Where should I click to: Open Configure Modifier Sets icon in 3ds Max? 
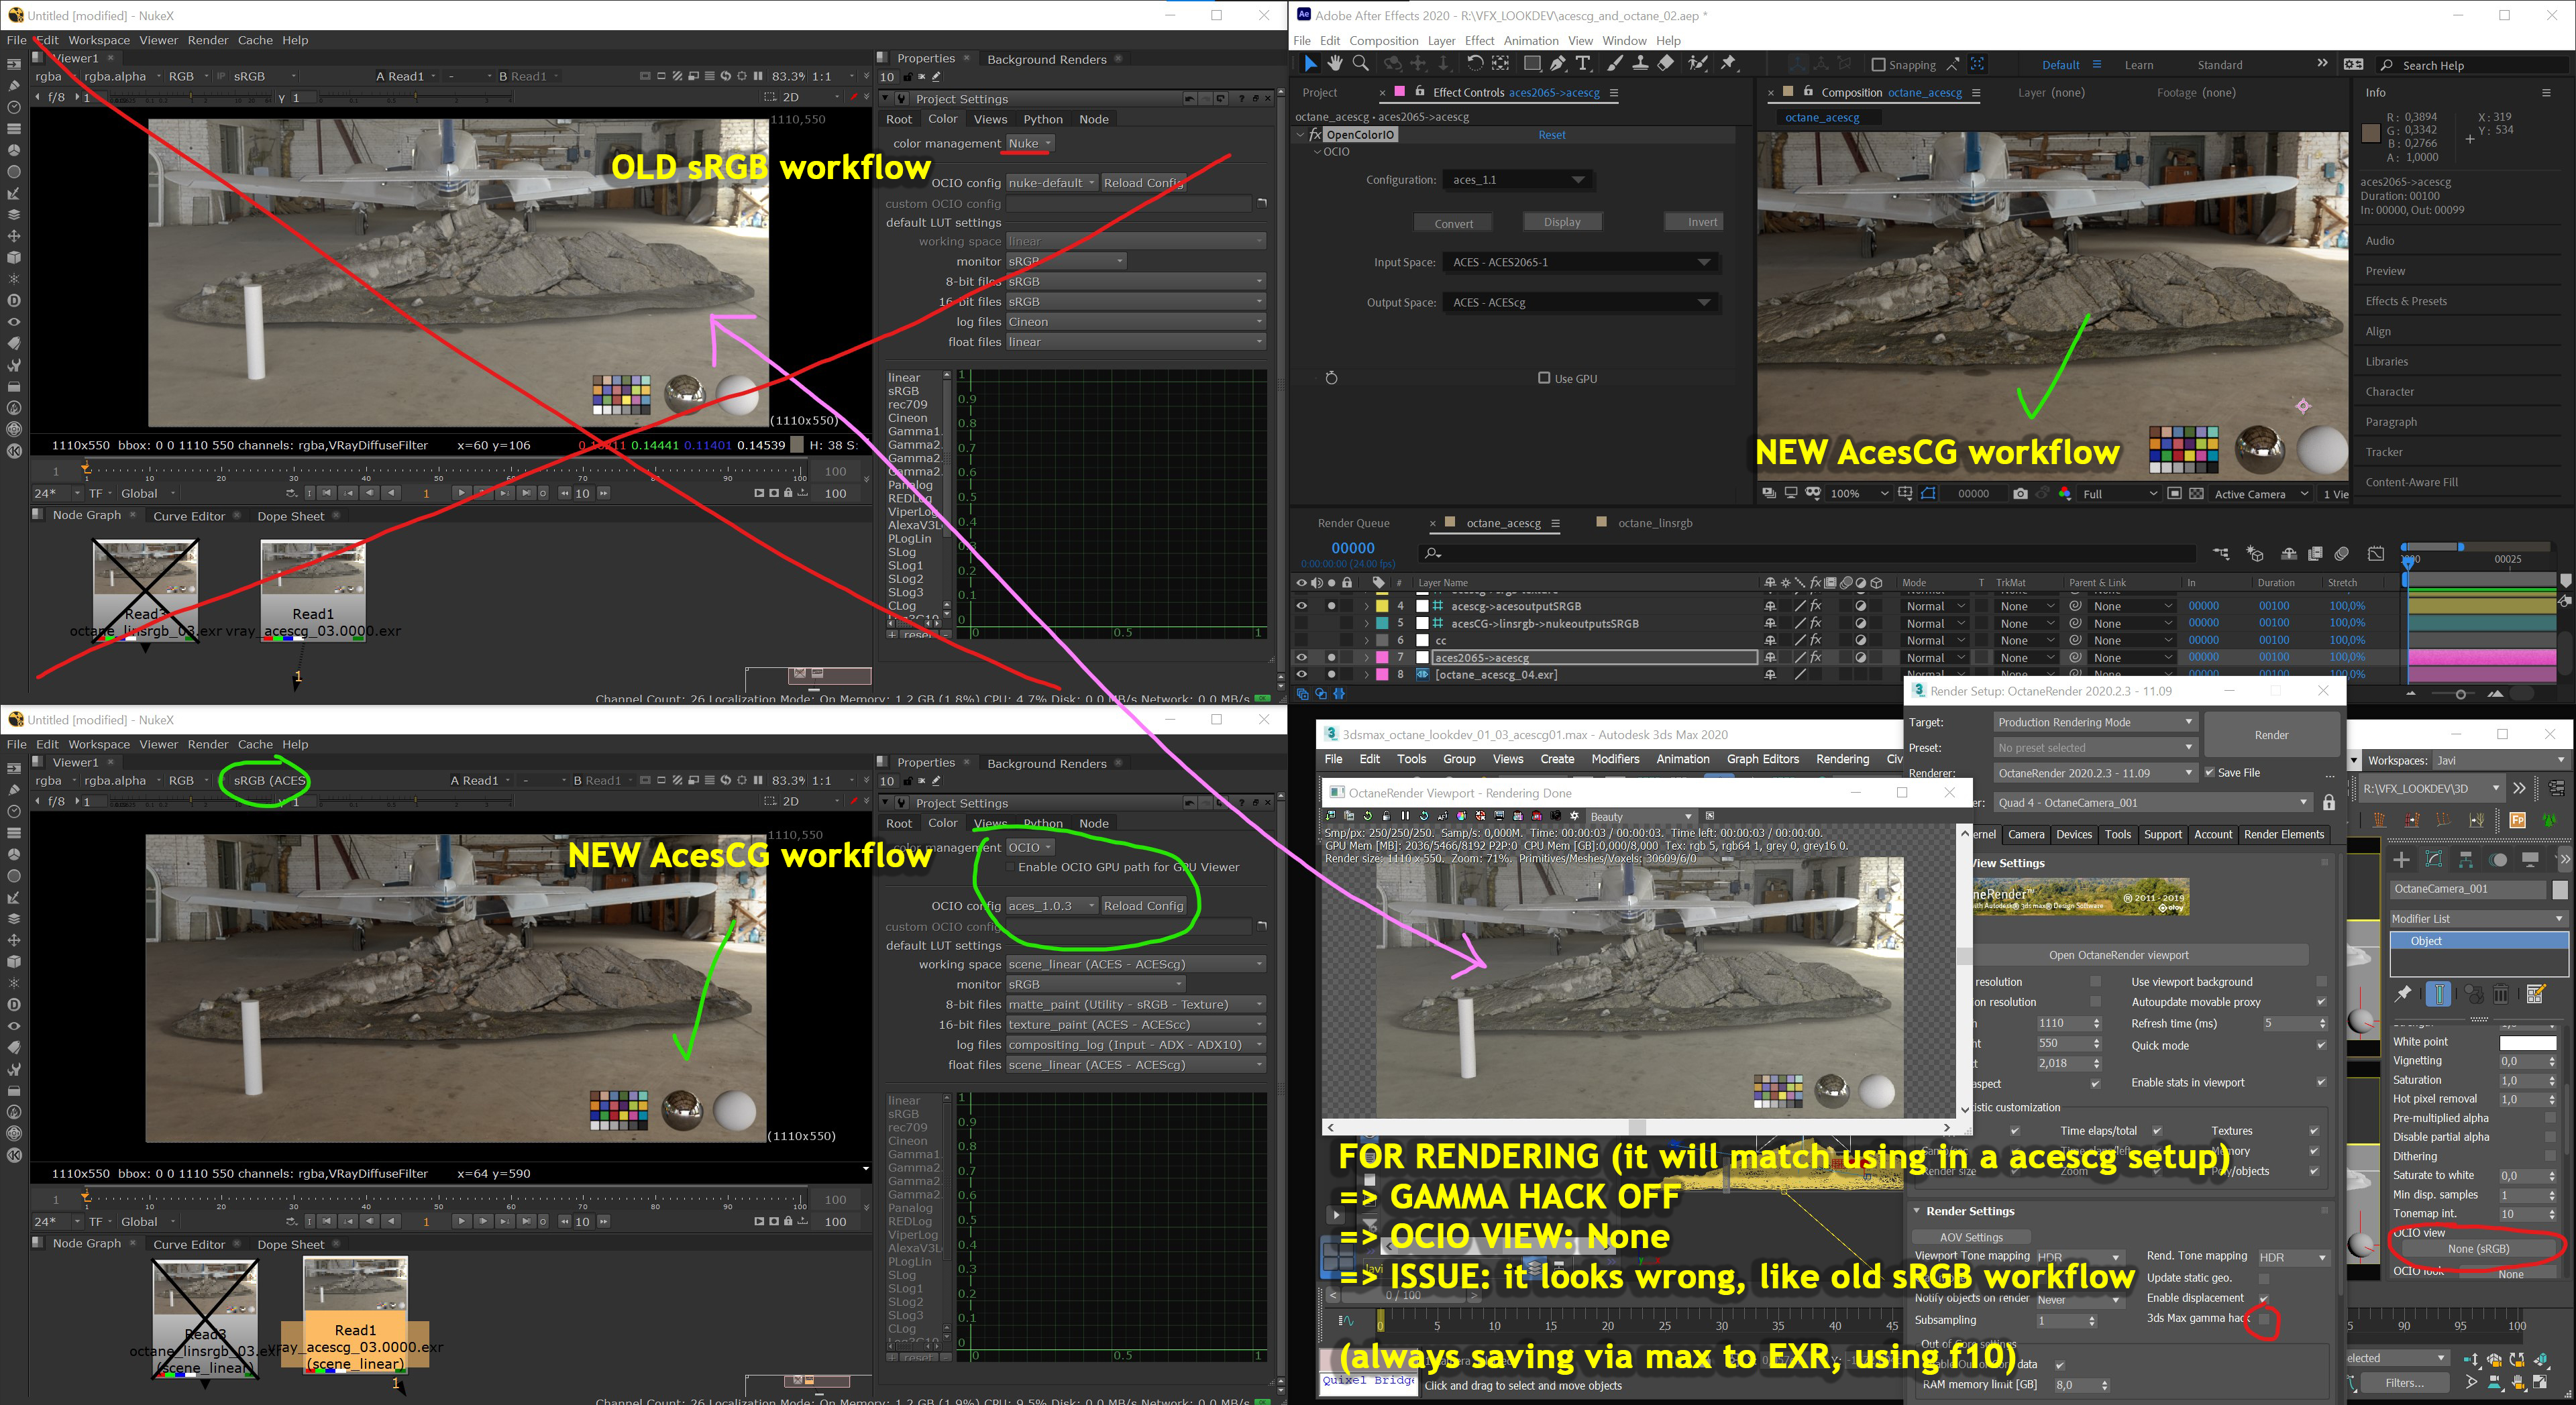[x=2536, y=994]
